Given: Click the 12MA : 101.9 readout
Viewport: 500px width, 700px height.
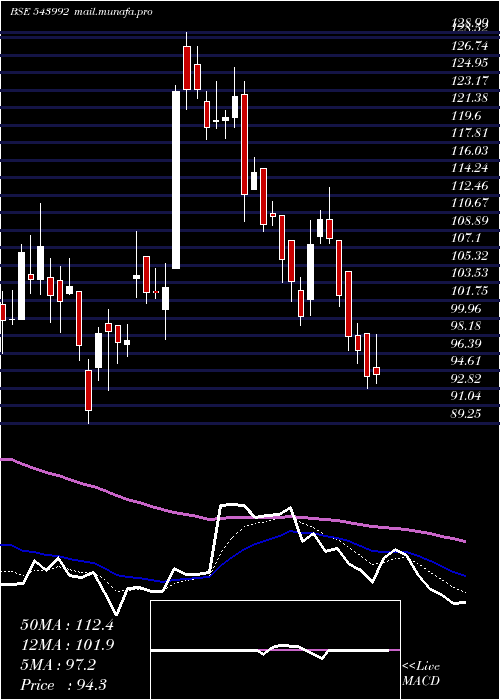Looking at the screenshot, I should tap(67, 645).
